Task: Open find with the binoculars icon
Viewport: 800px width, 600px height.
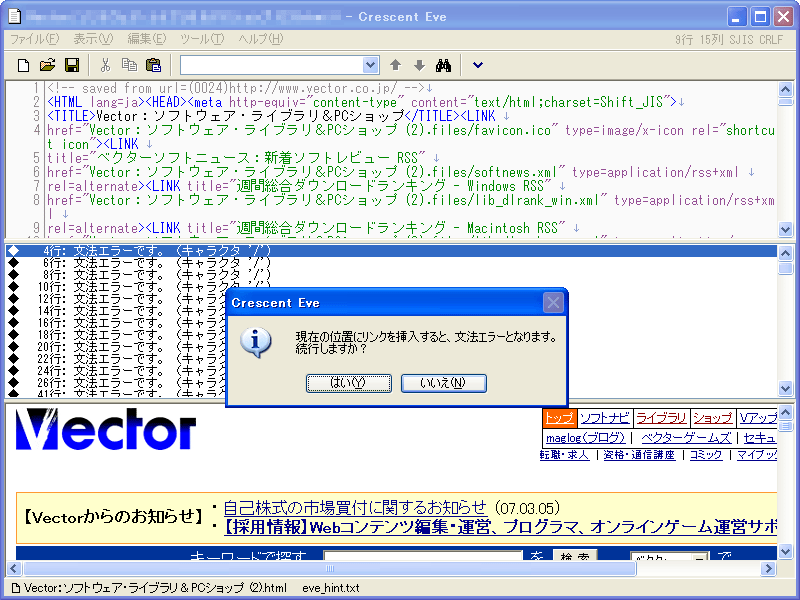Action: click(x=443, y=65)
